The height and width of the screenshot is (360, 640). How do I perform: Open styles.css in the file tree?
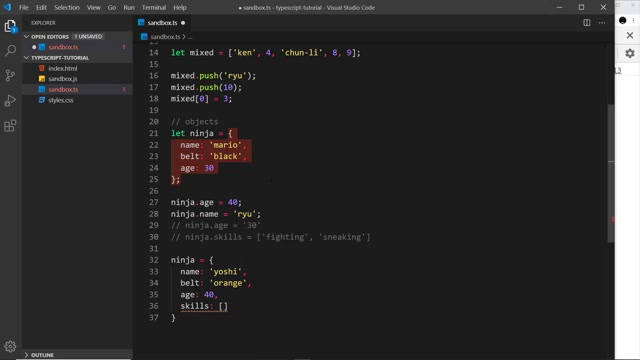[x=61, y=100]
